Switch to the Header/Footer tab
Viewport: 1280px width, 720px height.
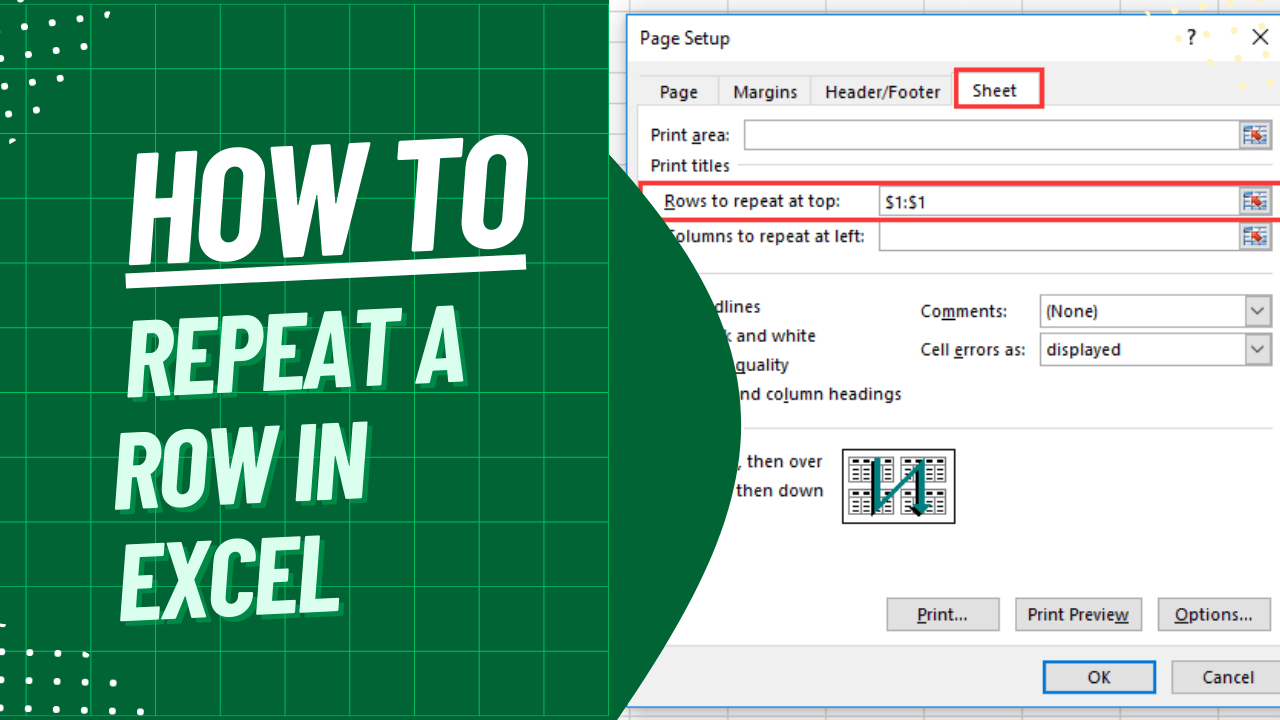[882, 92]
